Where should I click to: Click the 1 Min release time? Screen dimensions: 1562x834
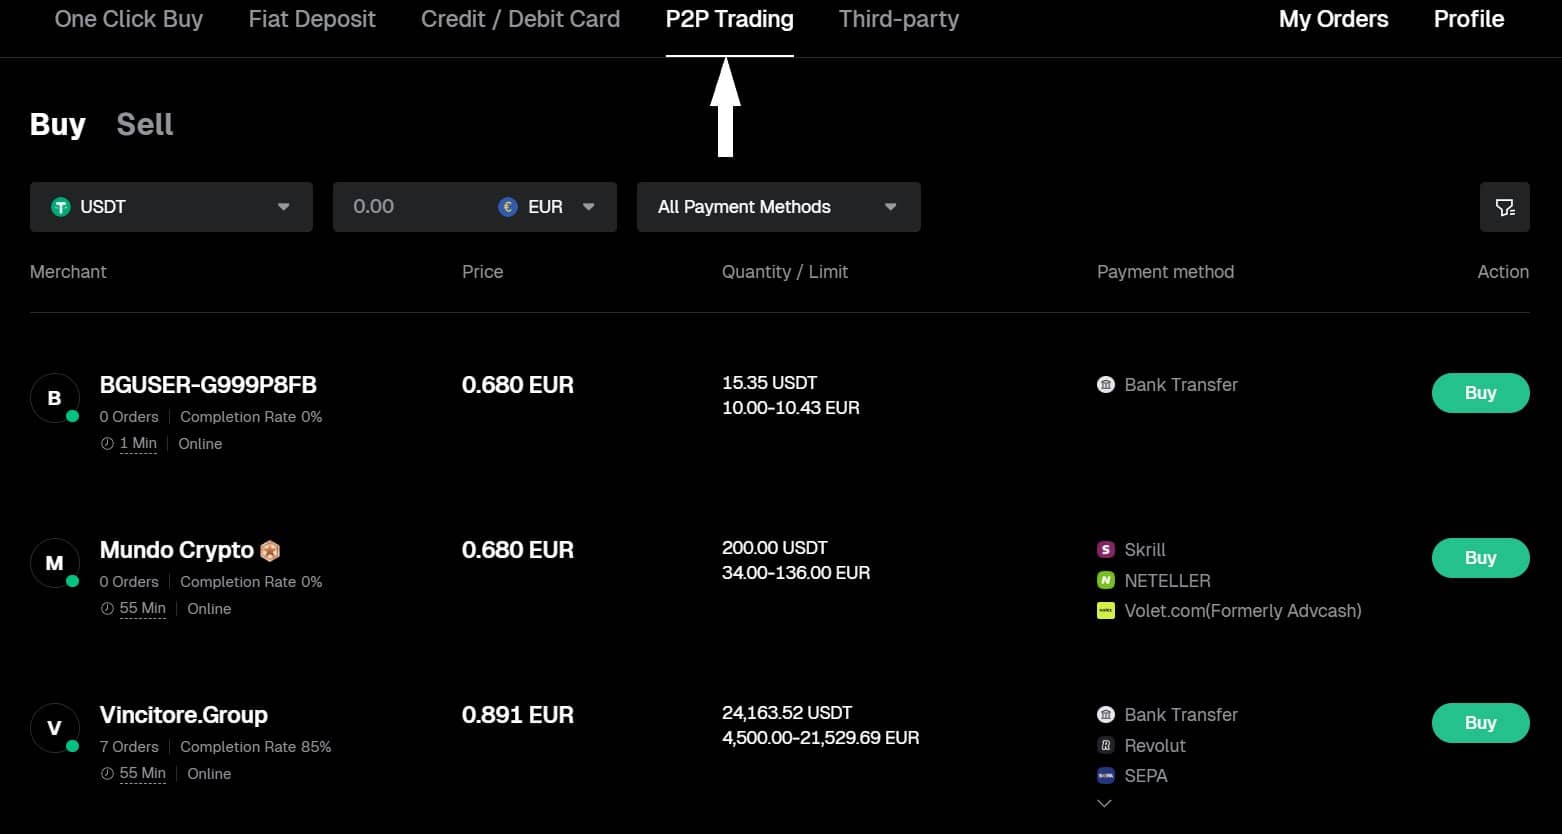click(x=138, y=444)
